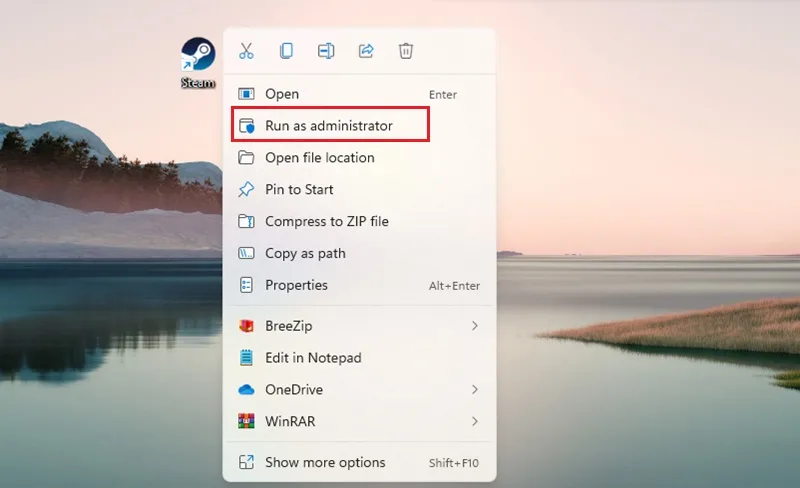Click the Cut scissors icon
Viewport: 800px width, 488px height.
click(246, 51)
